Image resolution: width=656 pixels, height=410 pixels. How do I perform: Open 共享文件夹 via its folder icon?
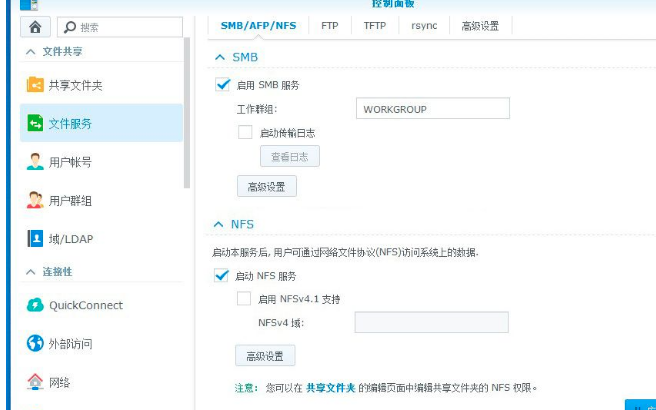point(35,85)
